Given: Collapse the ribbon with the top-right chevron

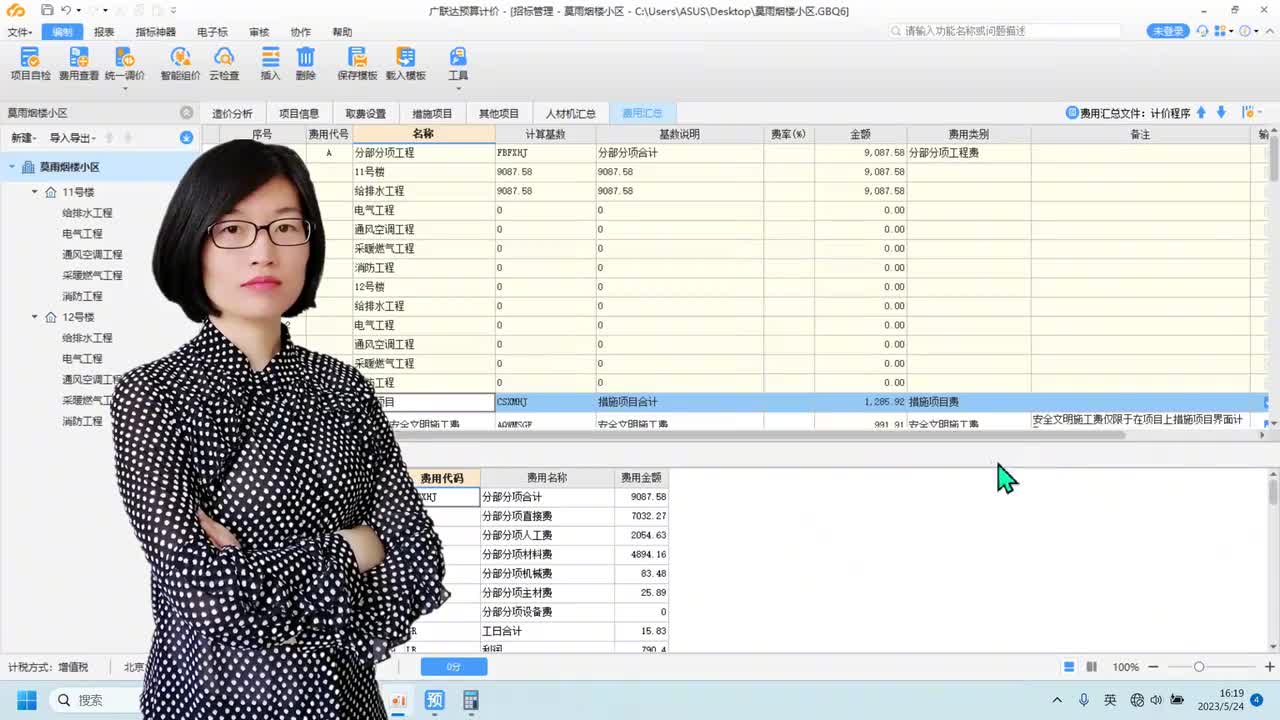Looking at the screenshot, I should coord(1269,31).
